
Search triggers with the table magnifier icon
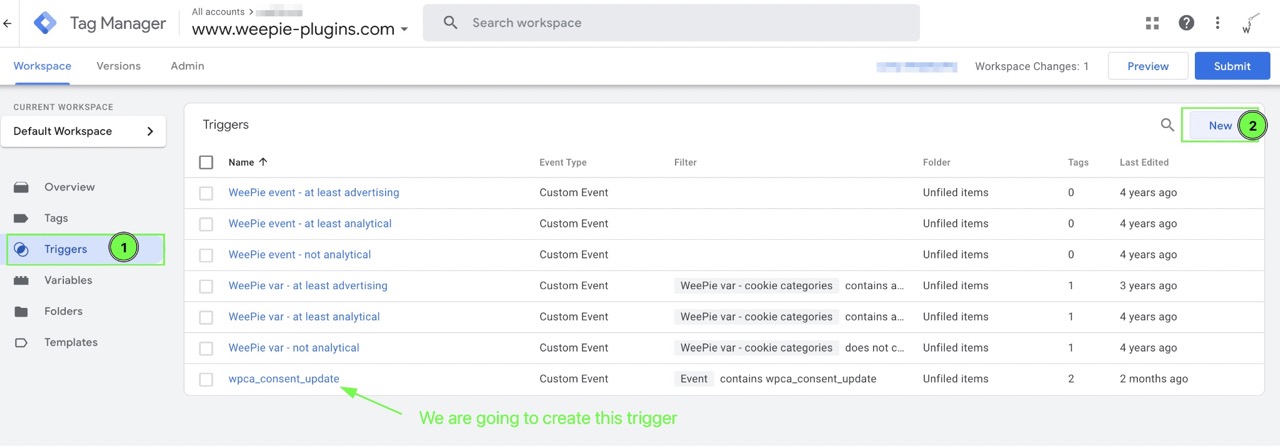[1167, 125]
